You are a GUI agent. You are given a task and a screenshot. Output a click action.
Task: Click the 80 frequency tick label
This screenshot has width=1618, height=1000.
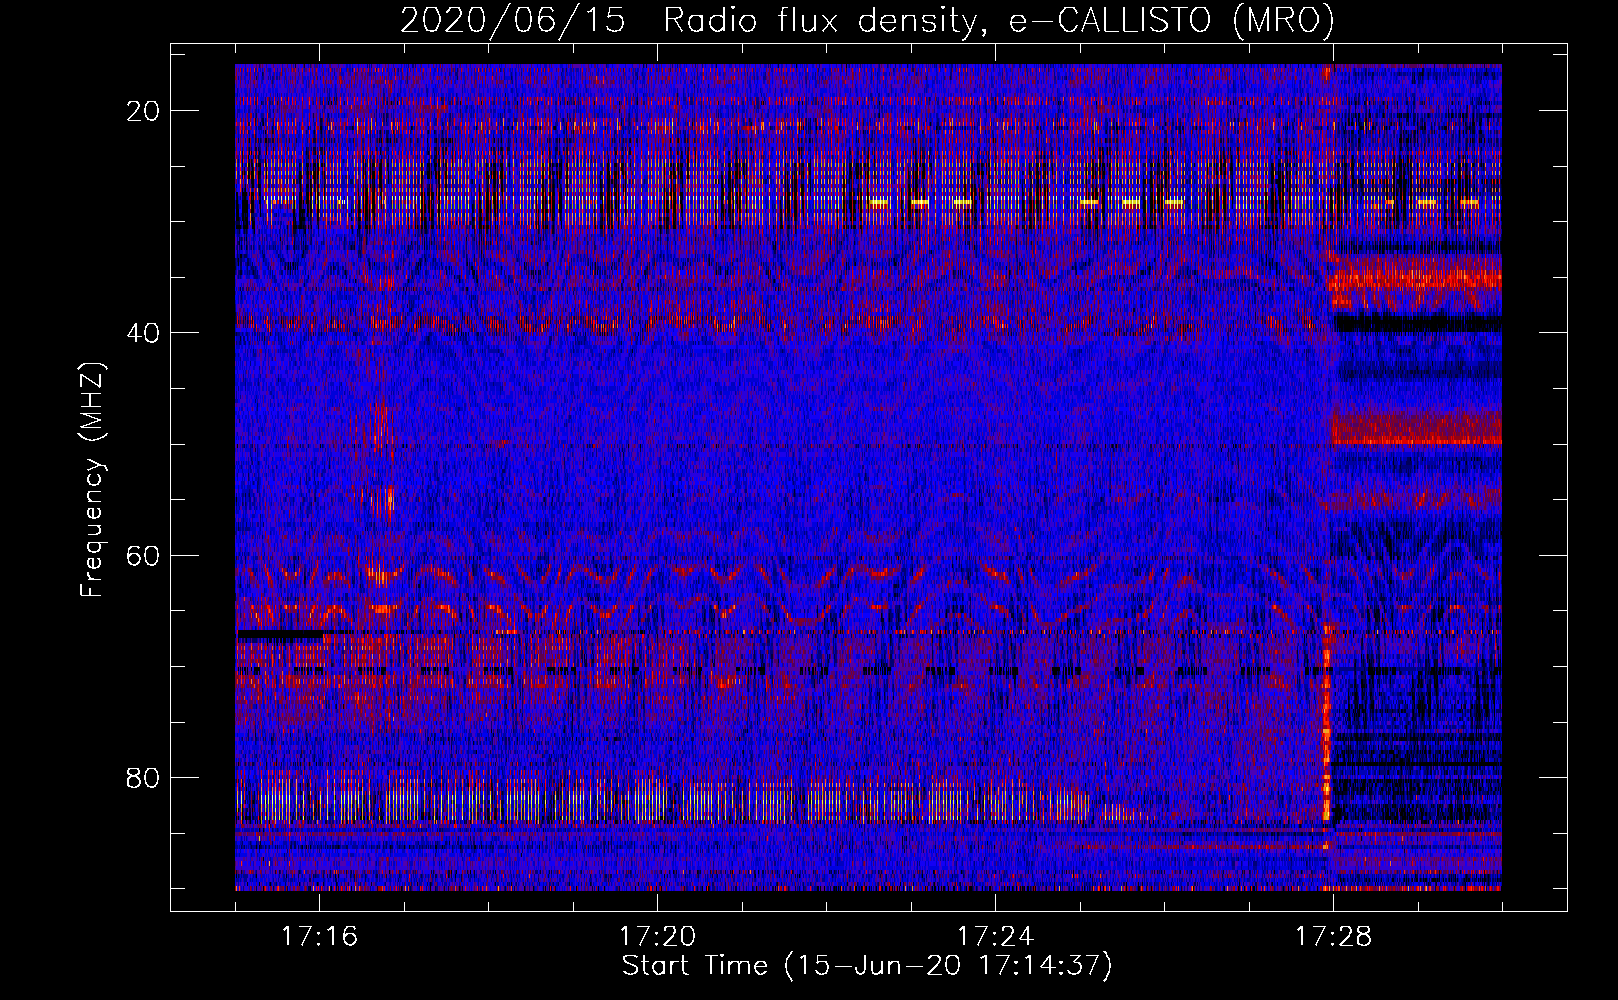[x=144, y=777]
